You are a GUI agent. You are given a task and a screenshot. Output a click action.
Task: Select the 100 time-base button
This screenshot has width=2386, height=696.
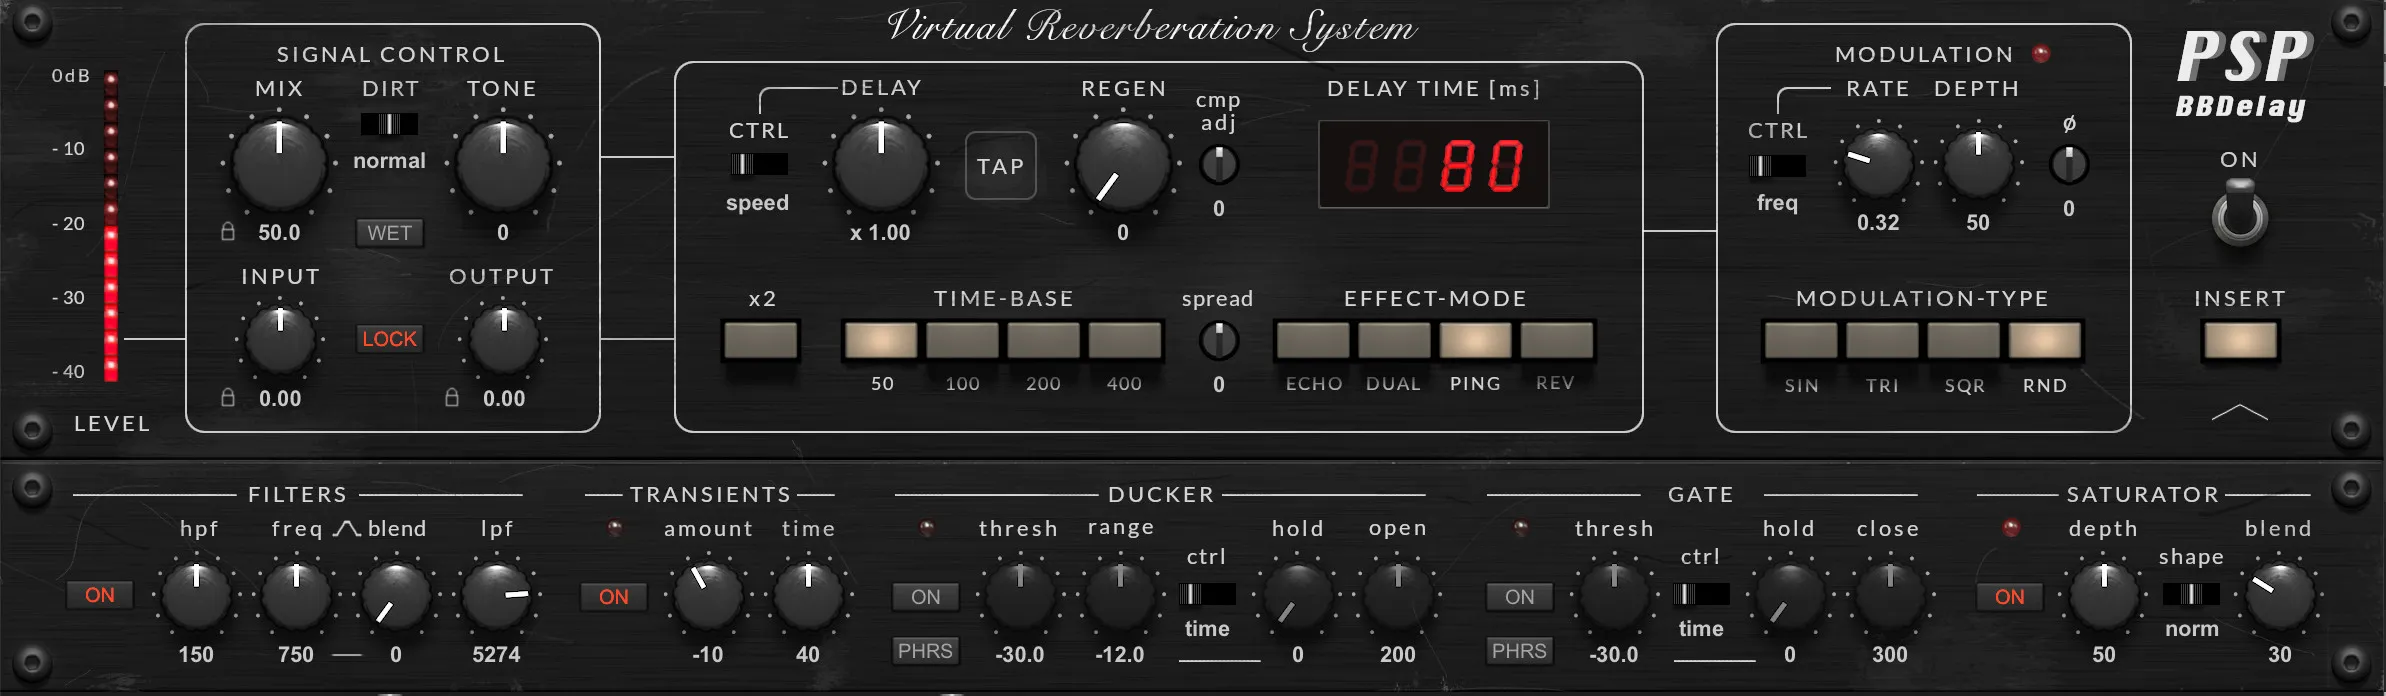[962, 340]
